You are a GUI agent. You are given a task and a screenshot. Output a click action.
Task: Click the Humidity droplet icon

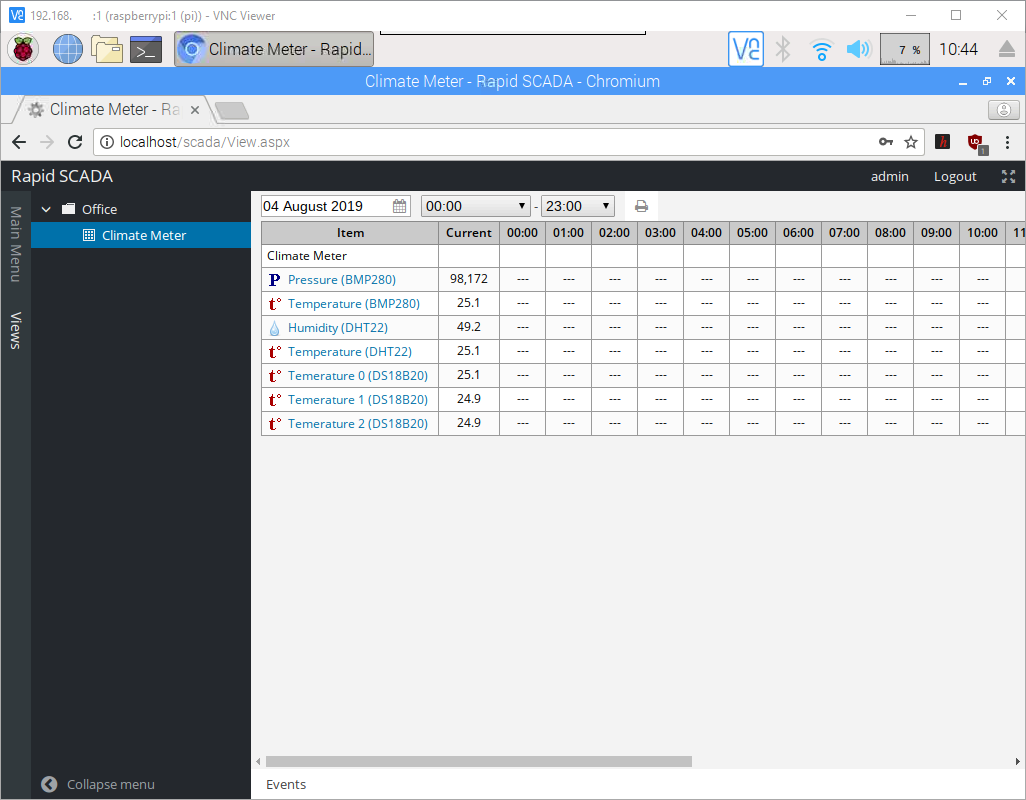[x=274, y=328]
